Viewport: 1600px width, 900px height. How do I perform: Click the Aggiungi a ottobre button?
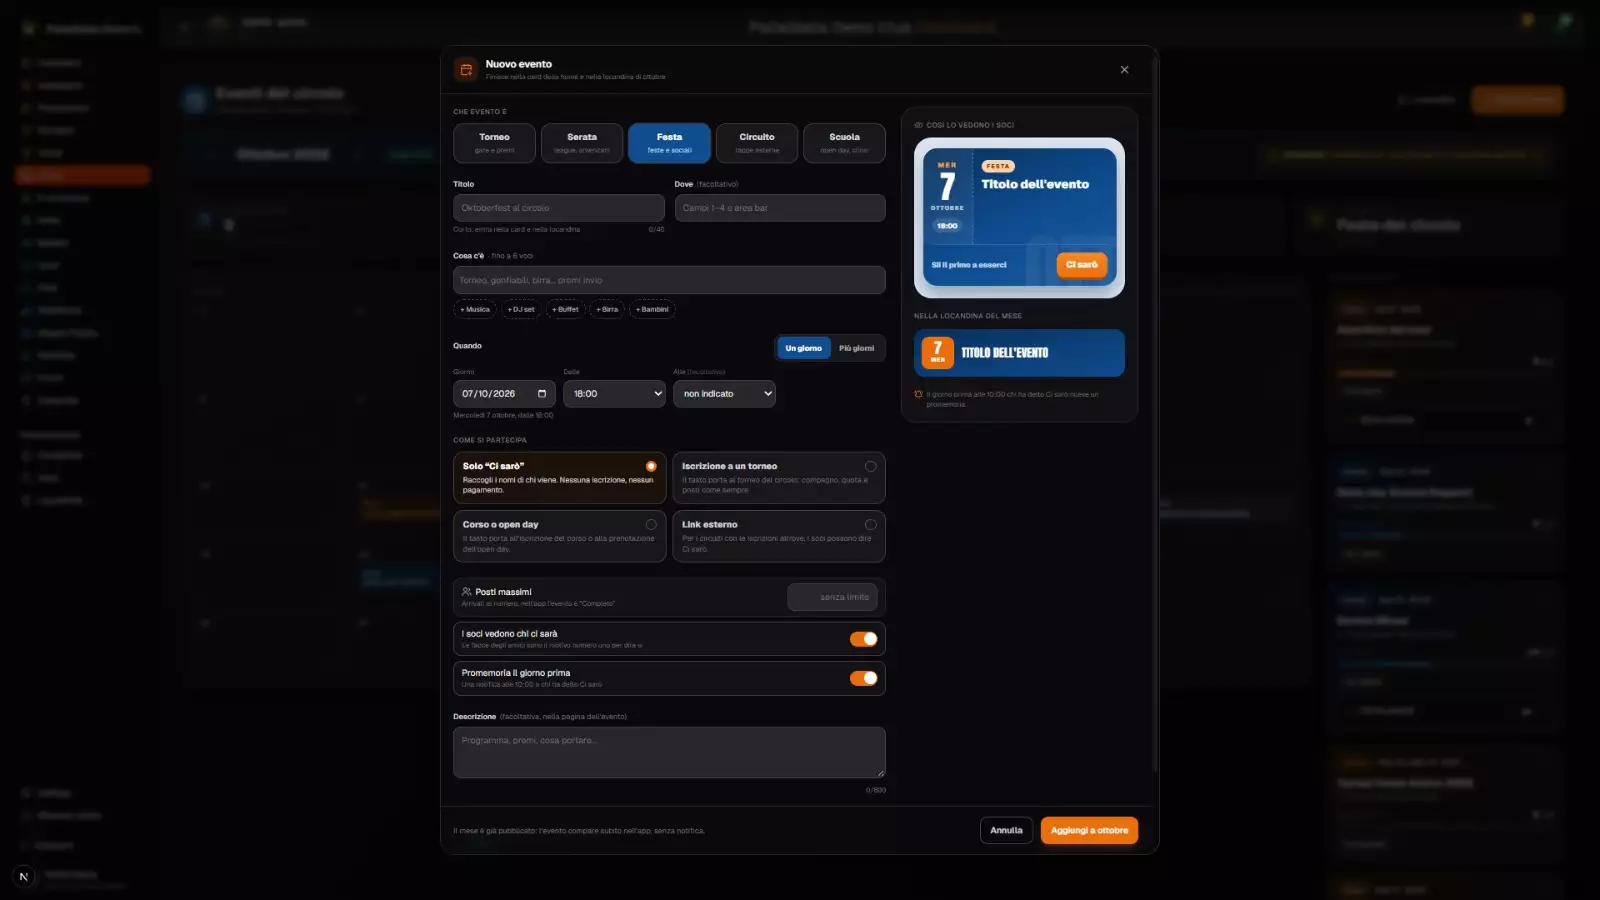tap(1089, 830)
